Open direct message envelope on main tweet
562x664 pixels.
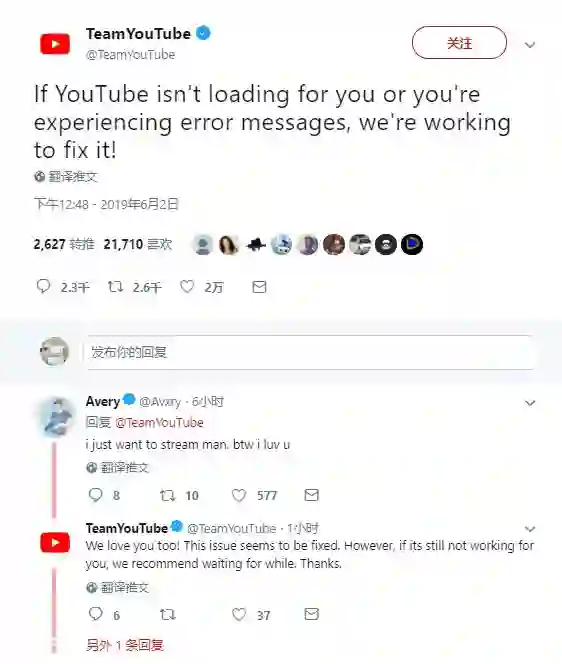(x=259, y=287)
